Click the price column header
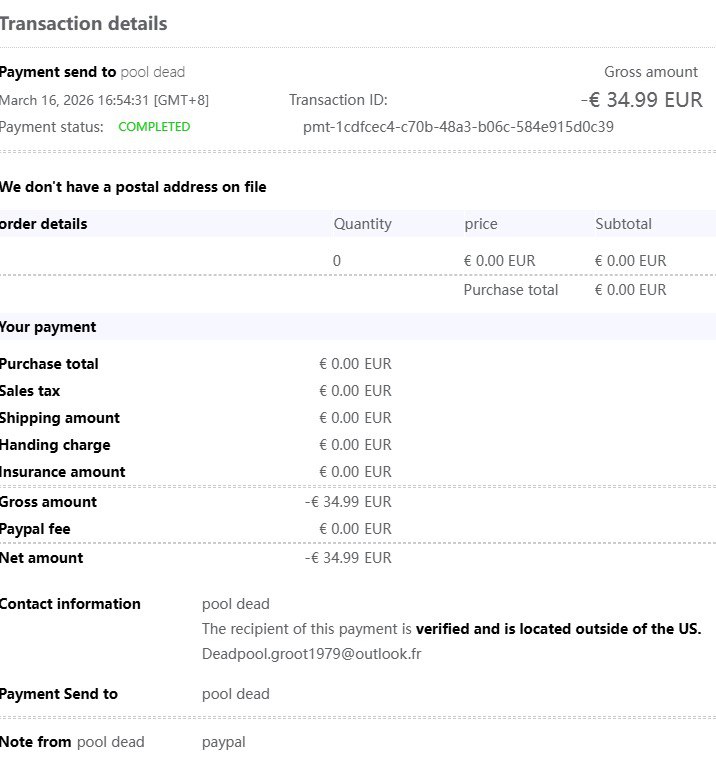This screenshot has width=716, height=759. point(480,224)
